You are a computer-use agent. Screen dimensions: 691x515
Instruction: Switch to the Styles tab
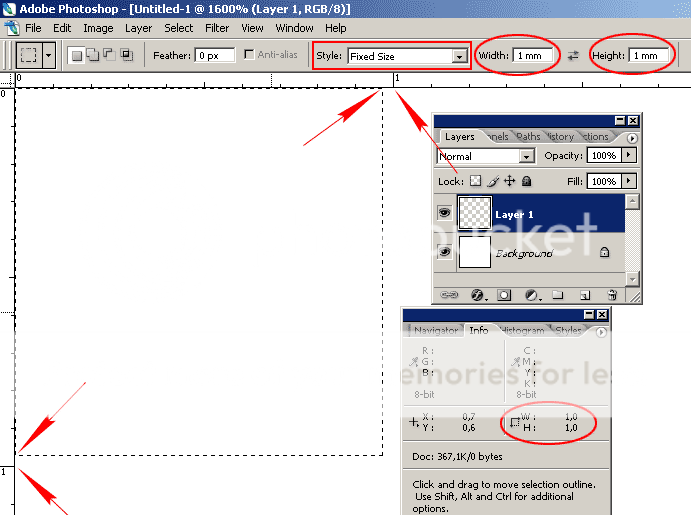[568, 330]
